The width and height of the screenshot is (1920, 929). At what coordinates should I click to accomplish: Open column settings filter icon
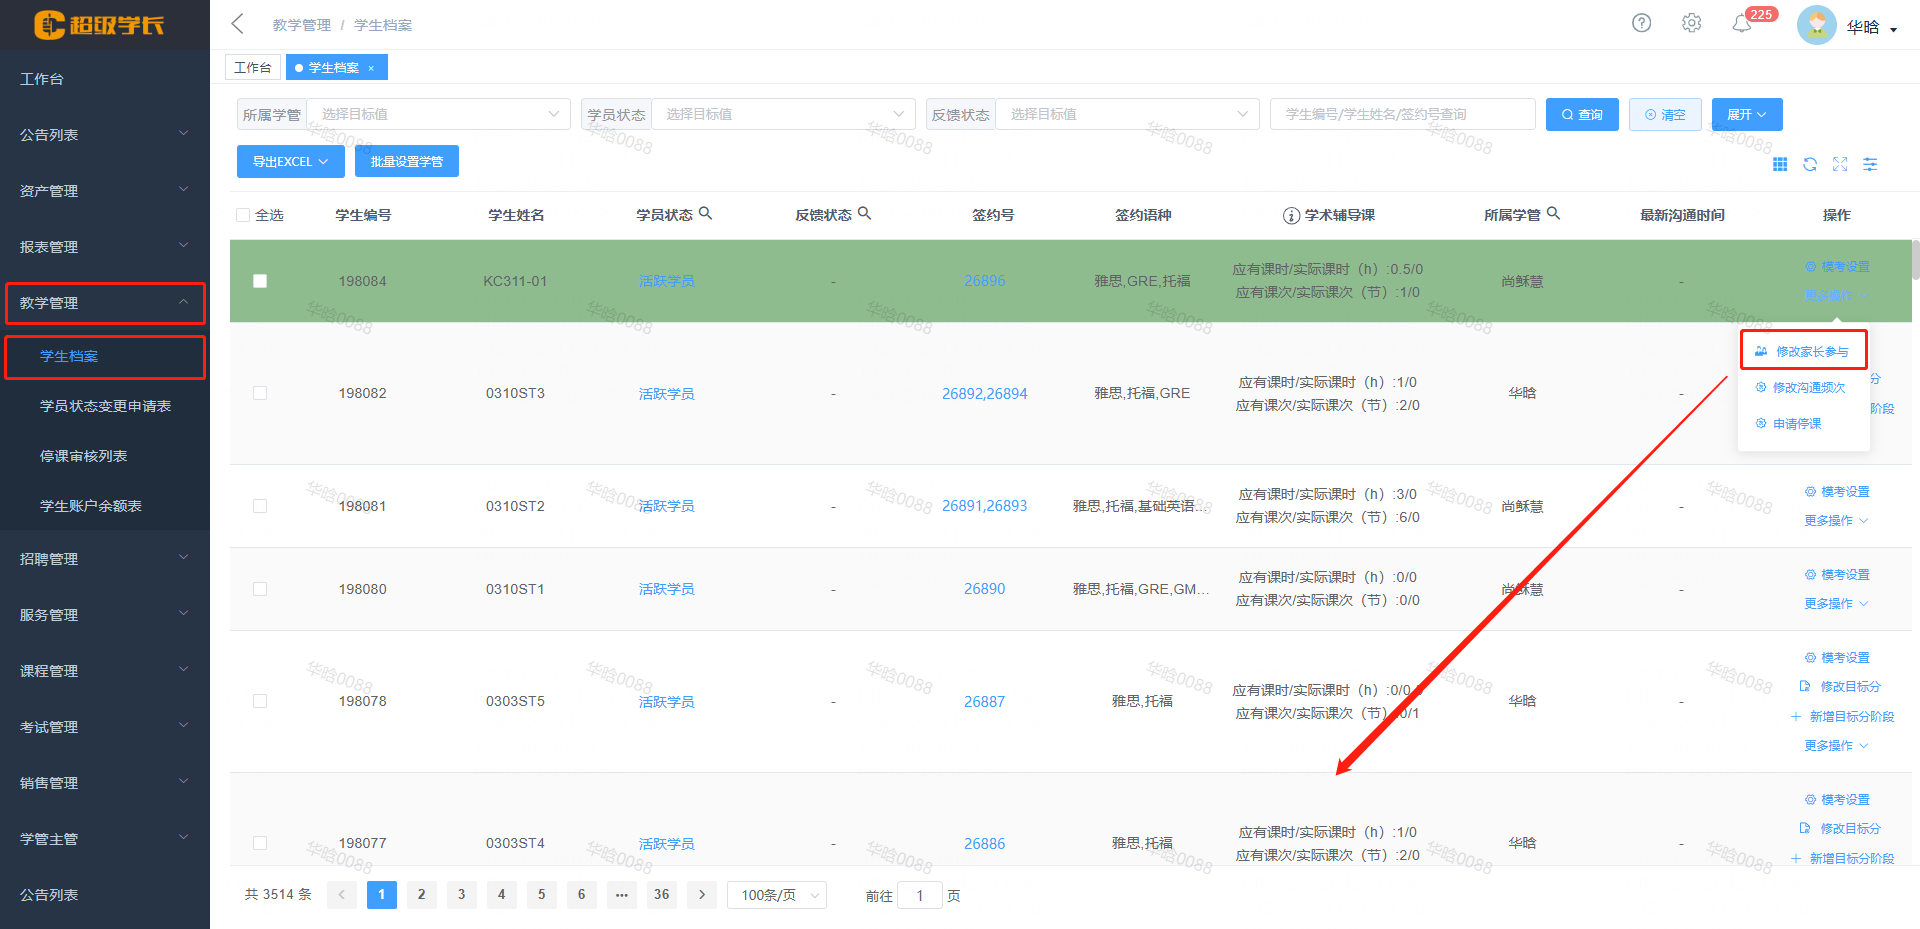coord(1870,164)
